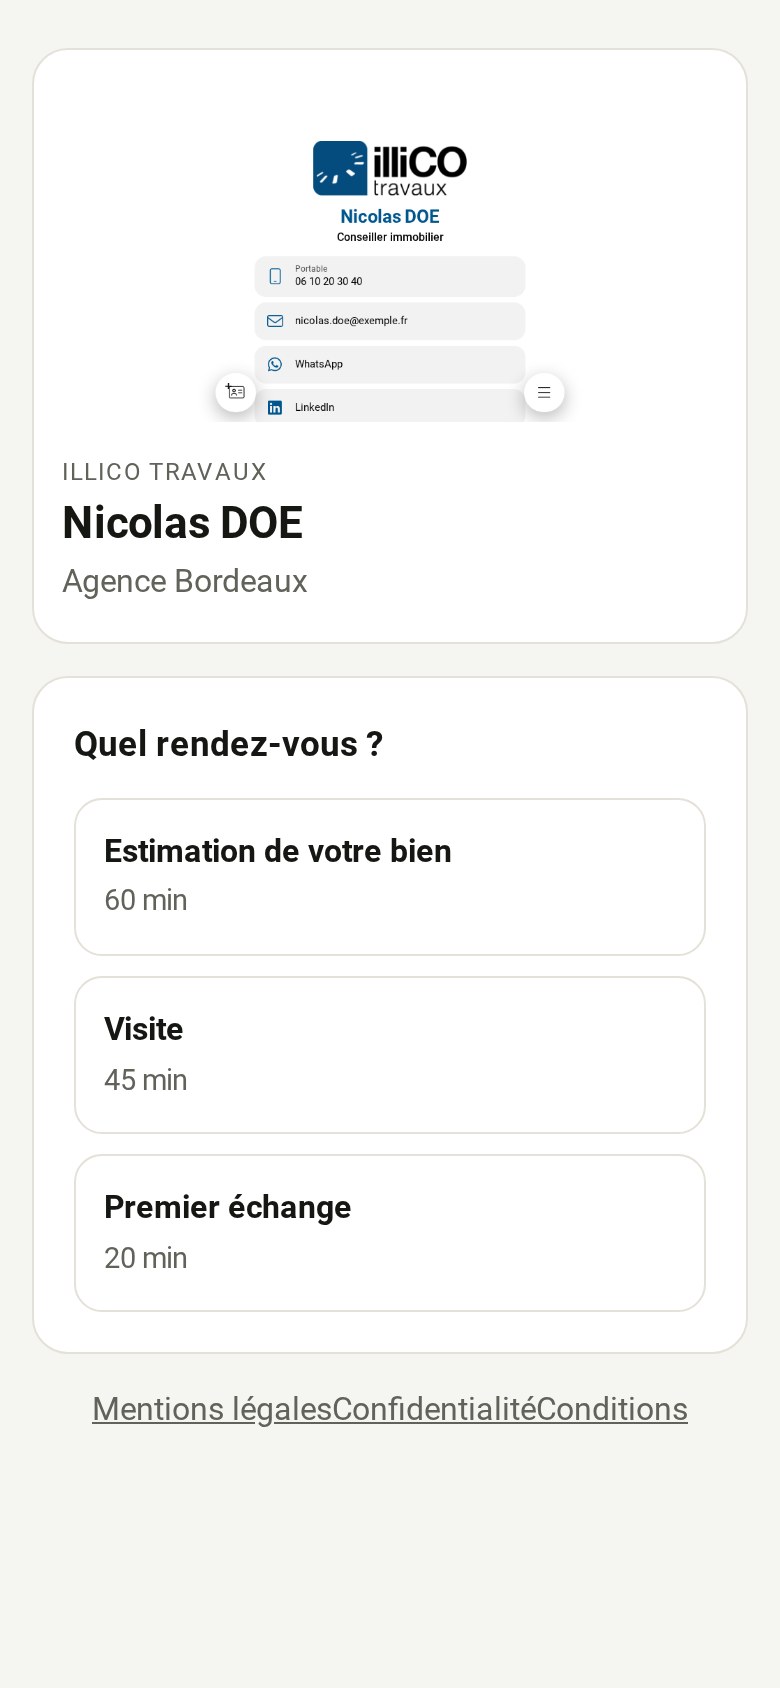Open the hamburger menu round button
Screen dimensions: 780x1688
click(544, 392)
